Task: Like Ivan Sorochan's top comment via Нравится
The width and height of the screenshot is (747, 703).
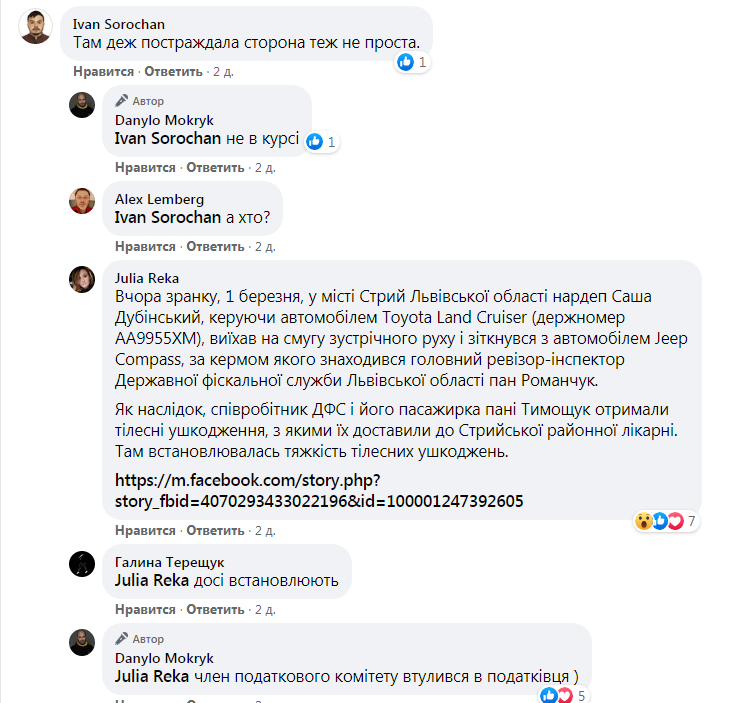Action: click(x=103, y=73)
